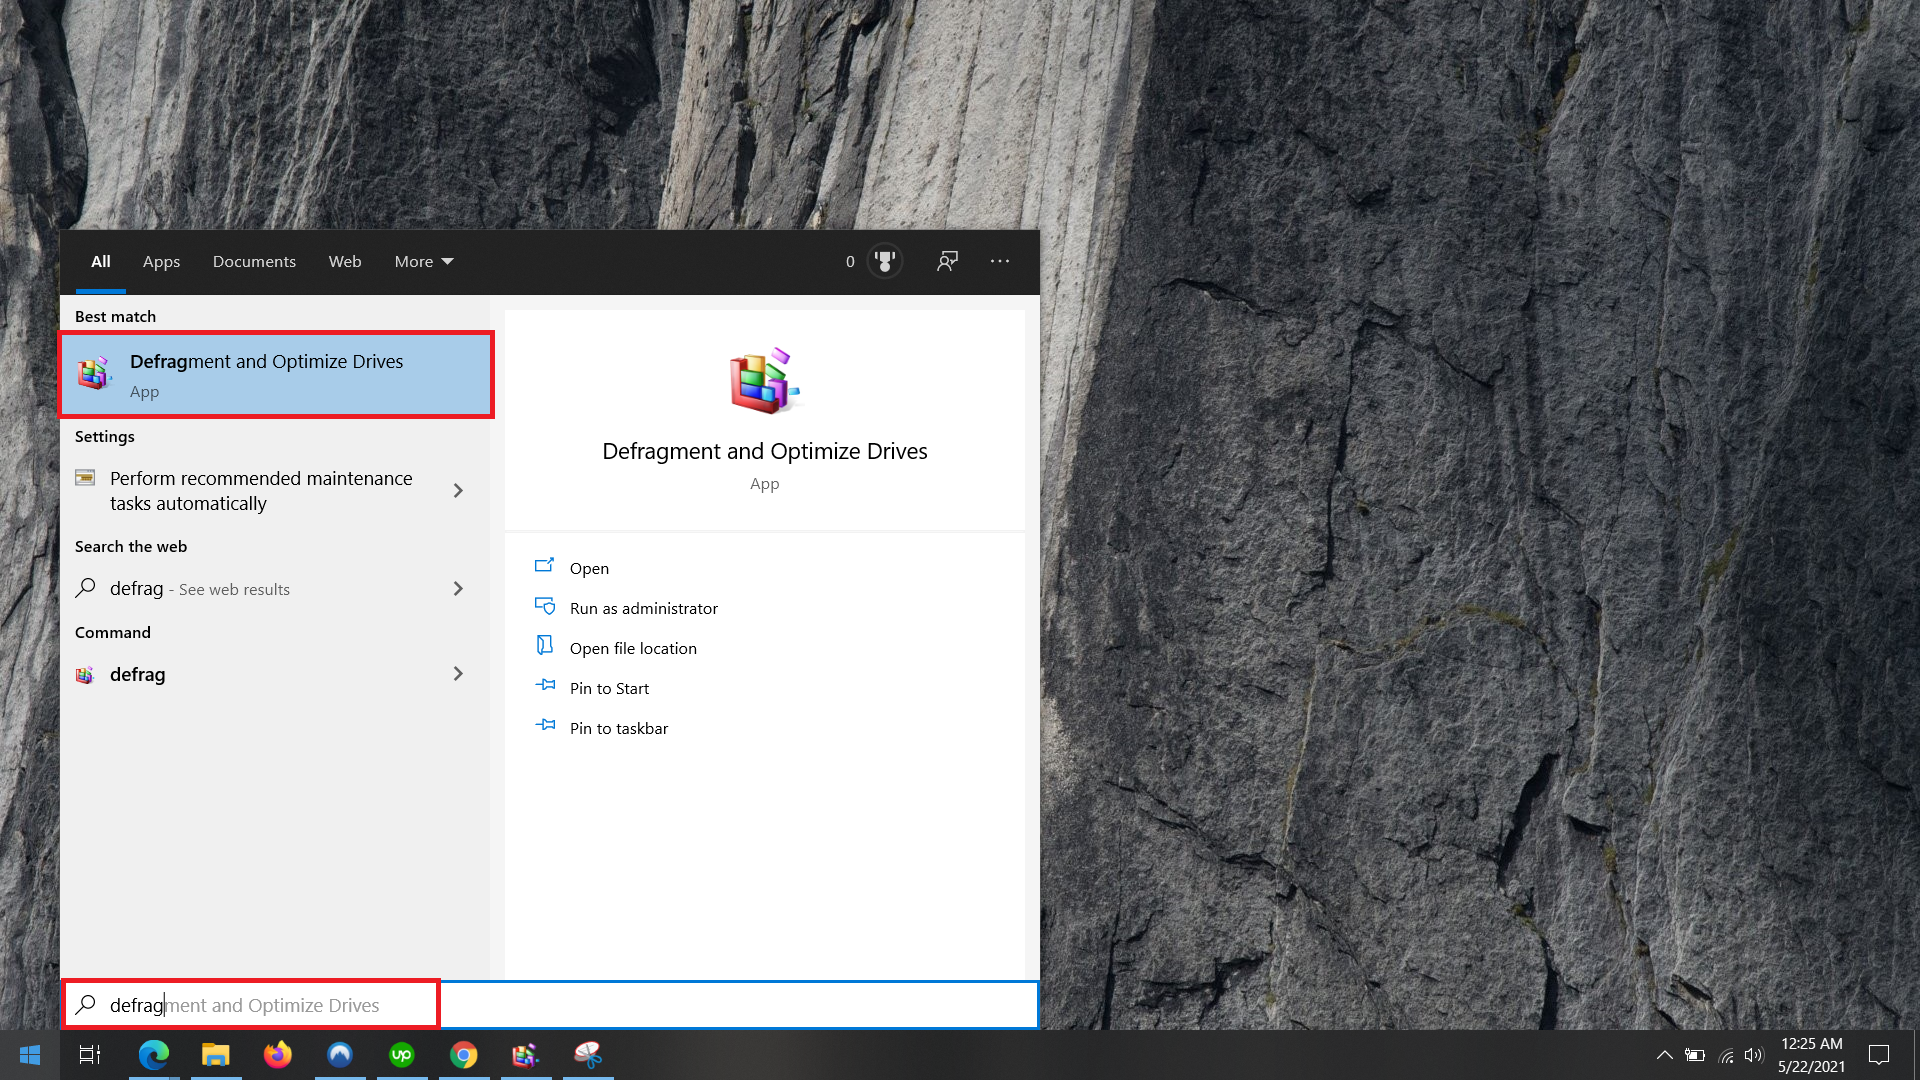The image size is (1920, 1080).
Task: Open Perform recommended maintenance tasks automatically
Action: click(260, 490)
